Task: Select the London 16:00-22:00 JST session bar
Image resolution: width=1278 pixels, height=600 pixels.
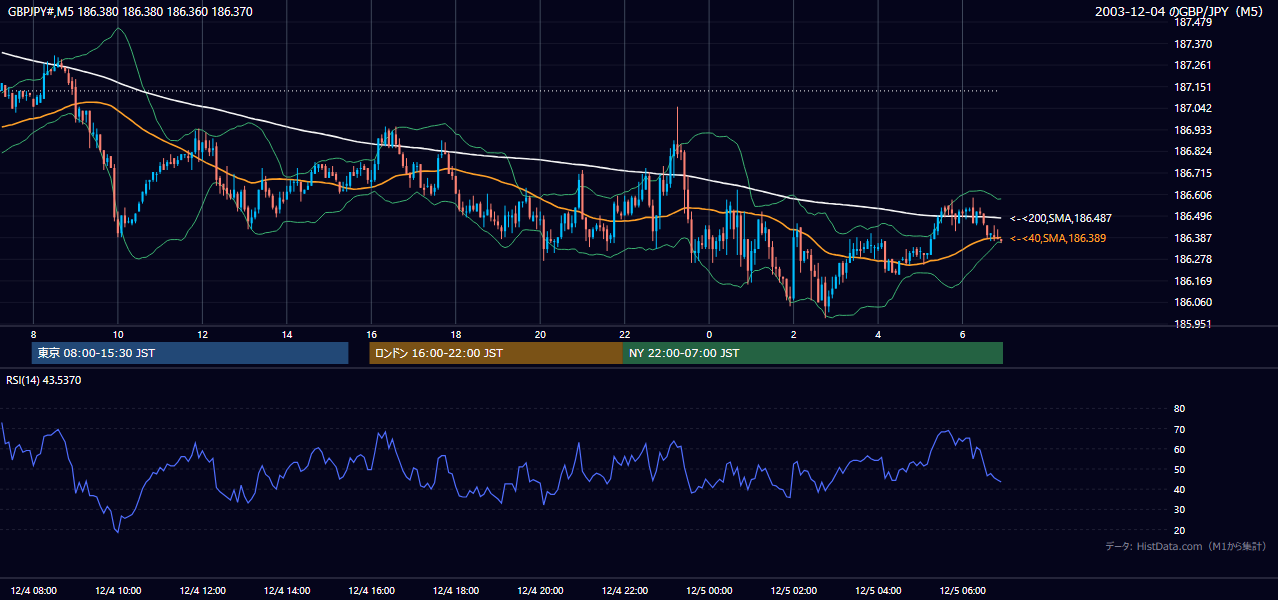Action: pyautogui.click(x=496, y=353)
